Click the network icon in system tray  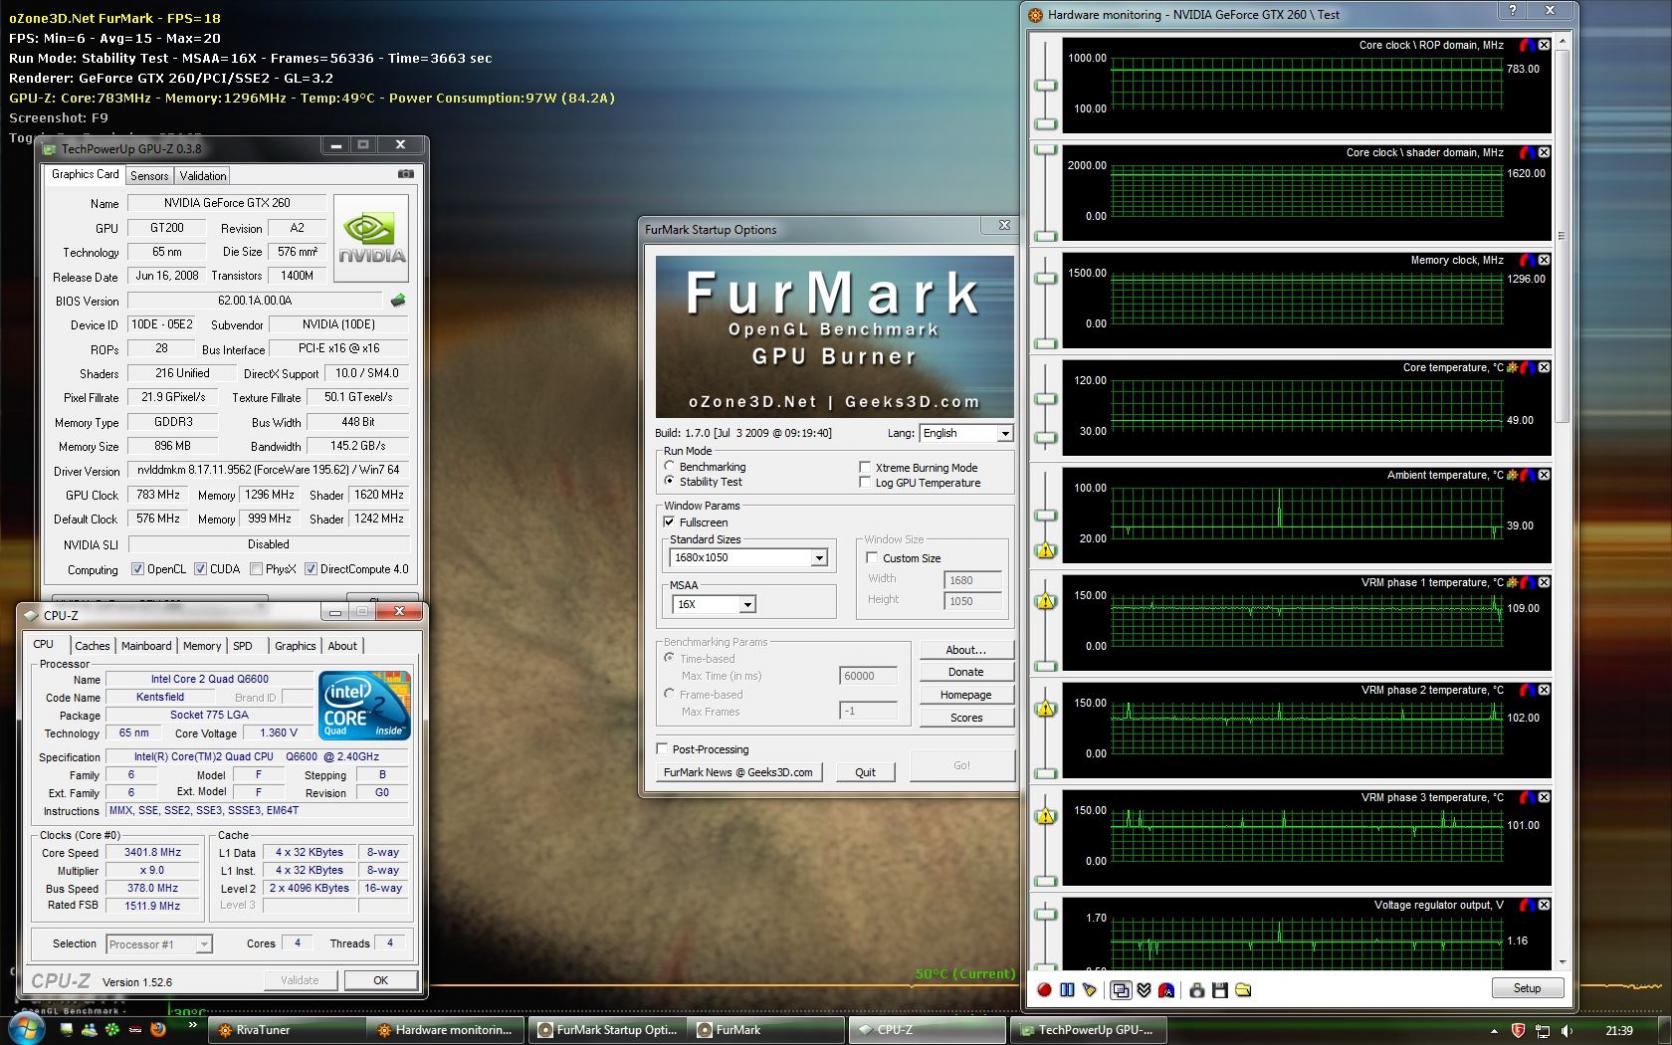click(x=1542, y=1031)
